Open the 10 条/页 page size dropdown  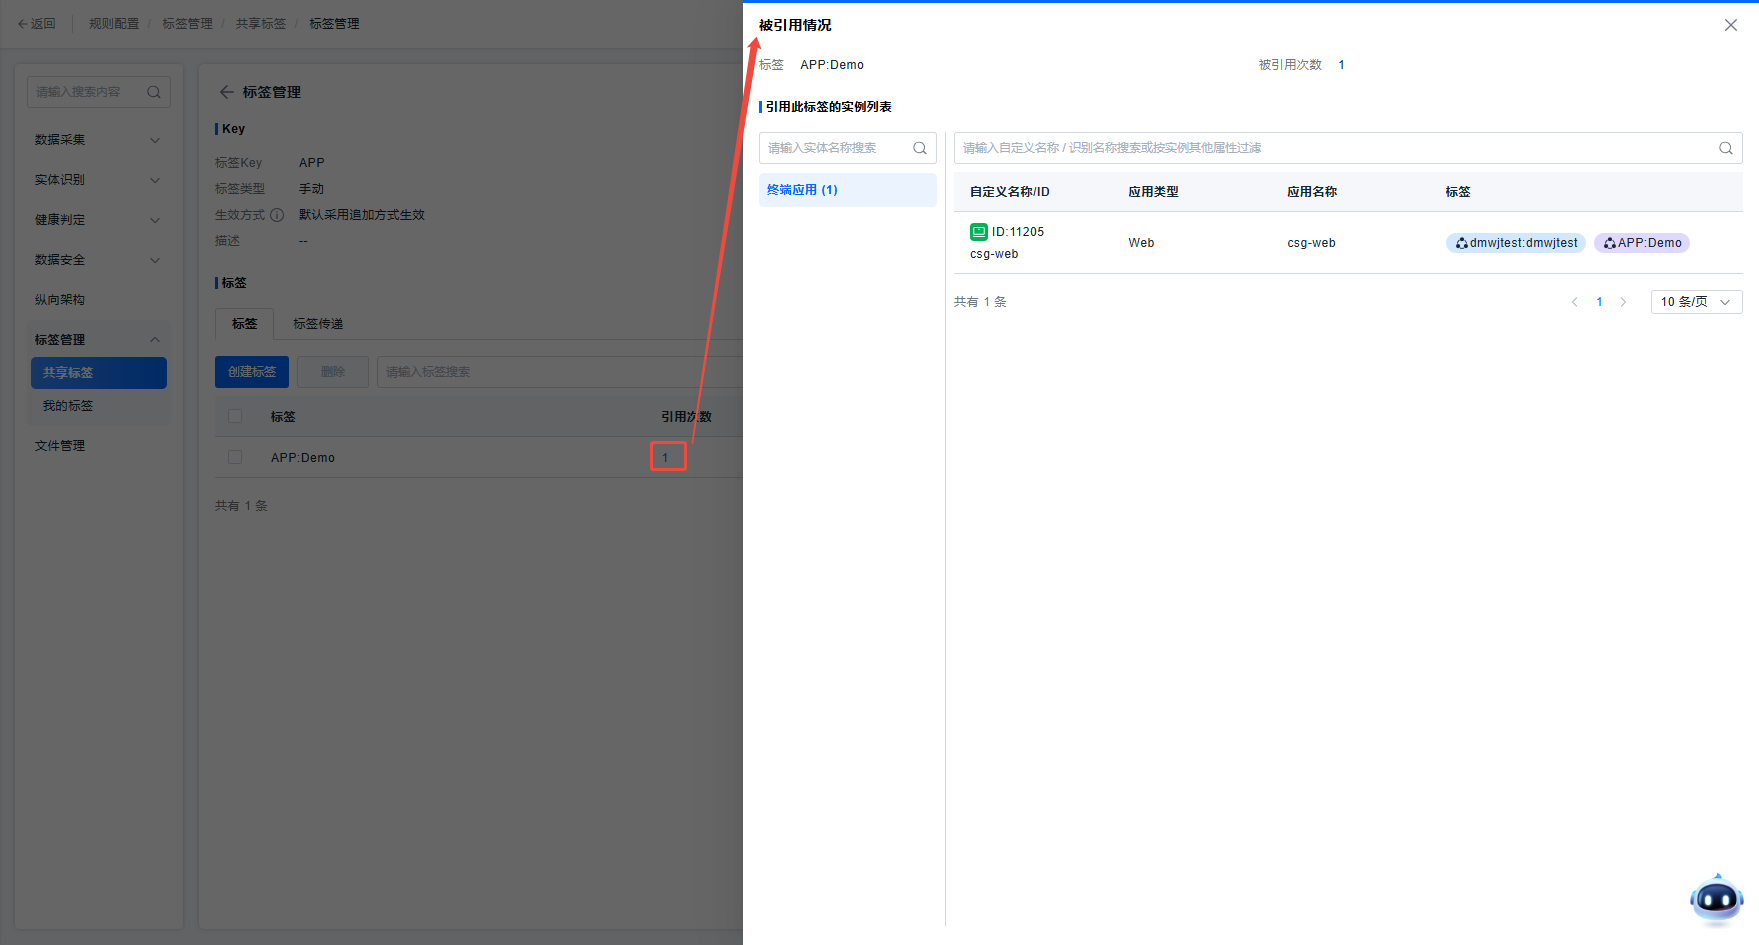click(x=1696, y=302)
